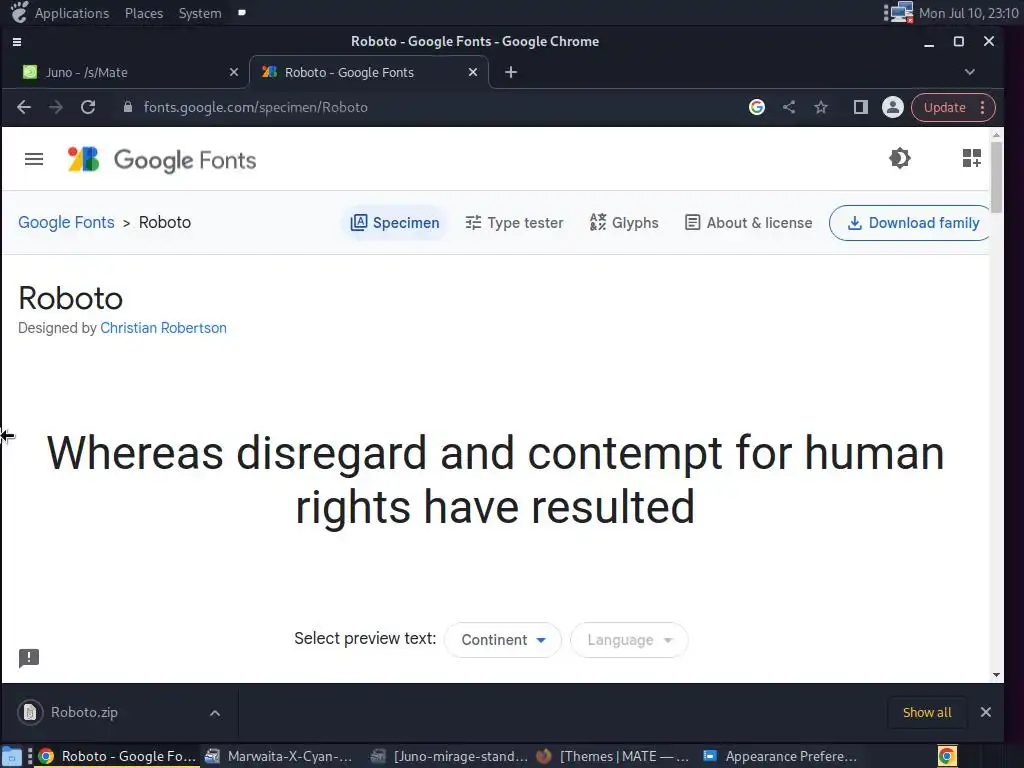Switch to the Juno - /s/Mate tab
Viewport: 1024px width, 768px height.
coord(124,72)
